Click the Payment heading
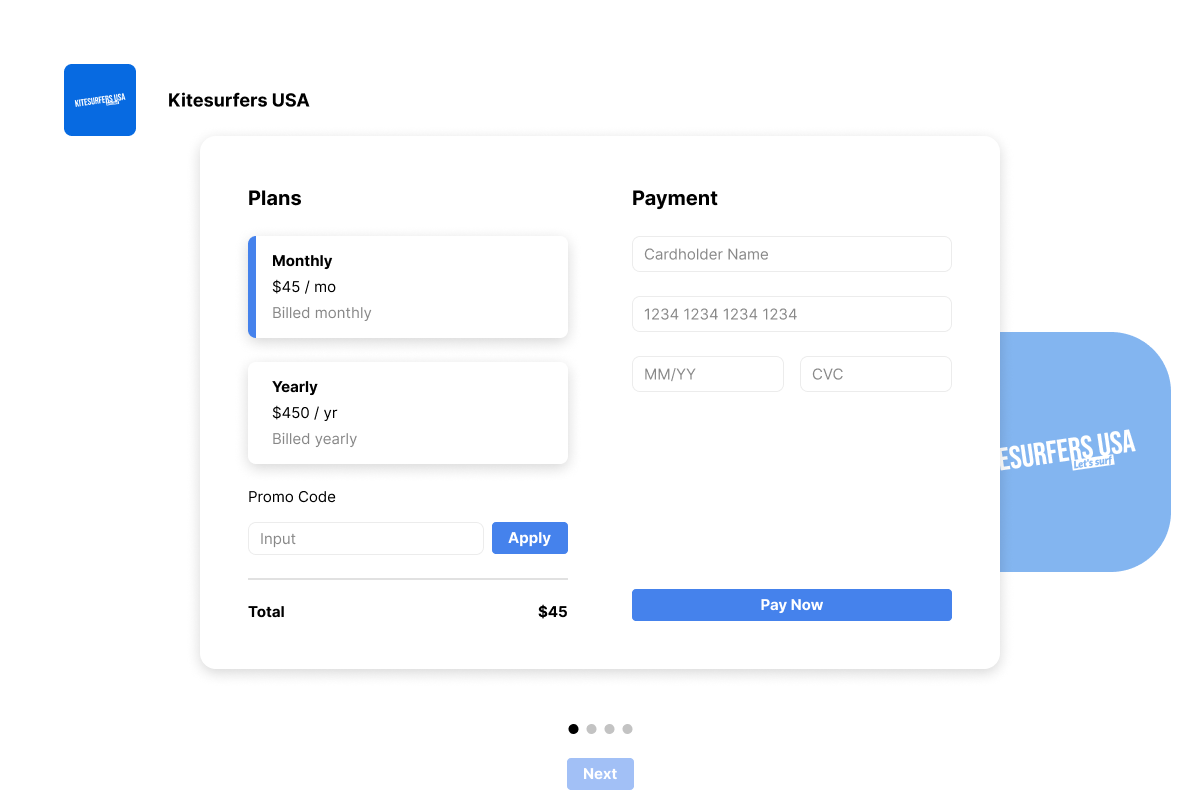 coord(675,198)
